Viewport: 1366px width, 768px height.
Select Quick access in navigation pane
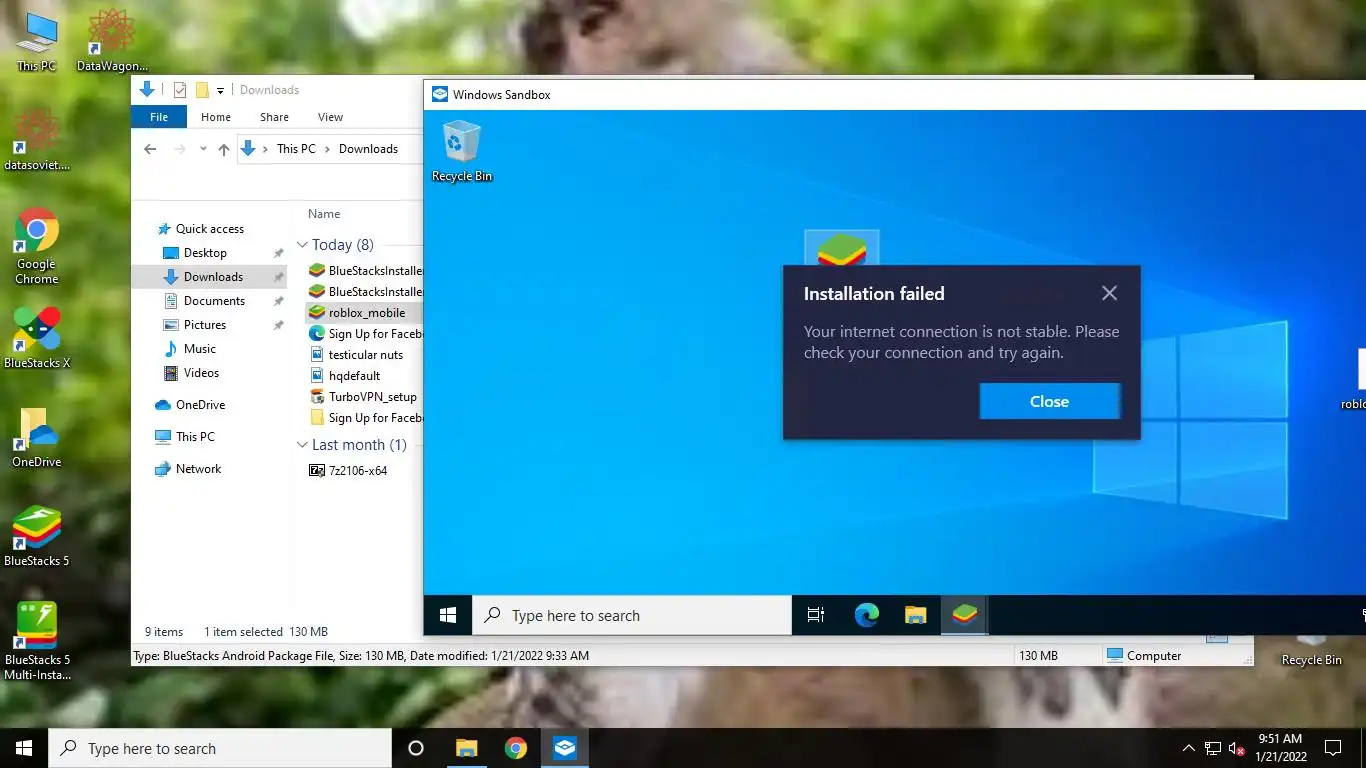click(210, 229)
